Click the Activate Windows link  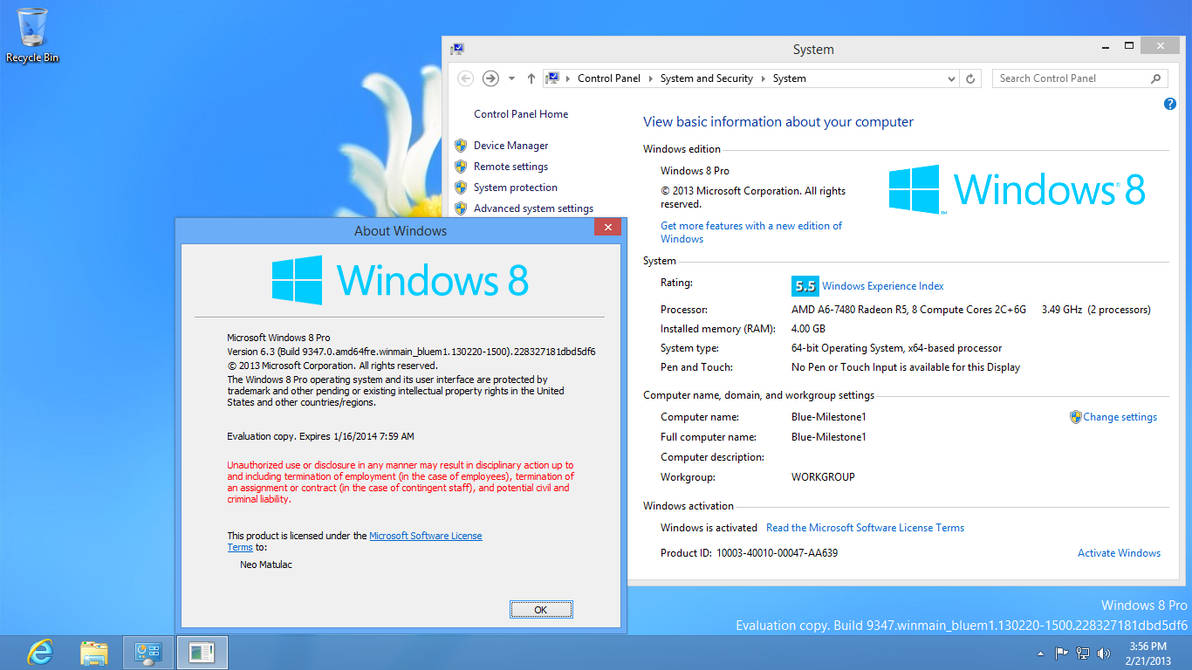[1118, 553]
